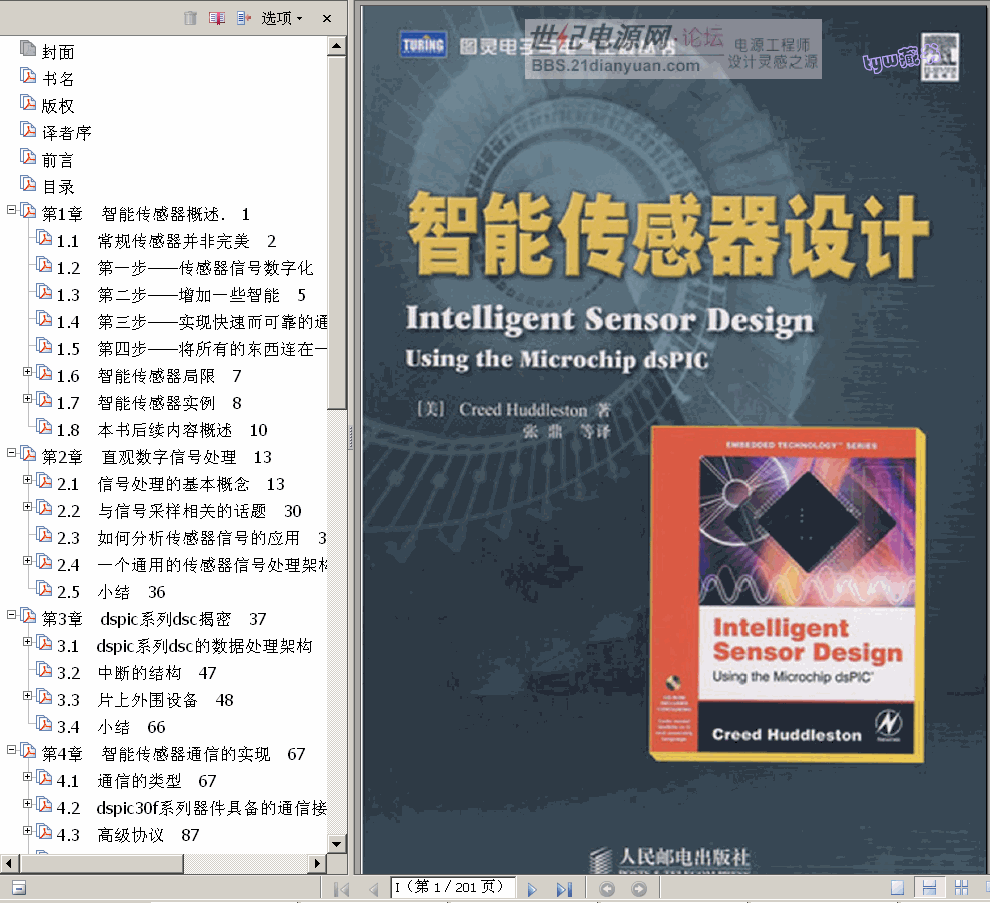
Task: Select bookmark 1.5 第四步
Action: (x=191, y=349)
